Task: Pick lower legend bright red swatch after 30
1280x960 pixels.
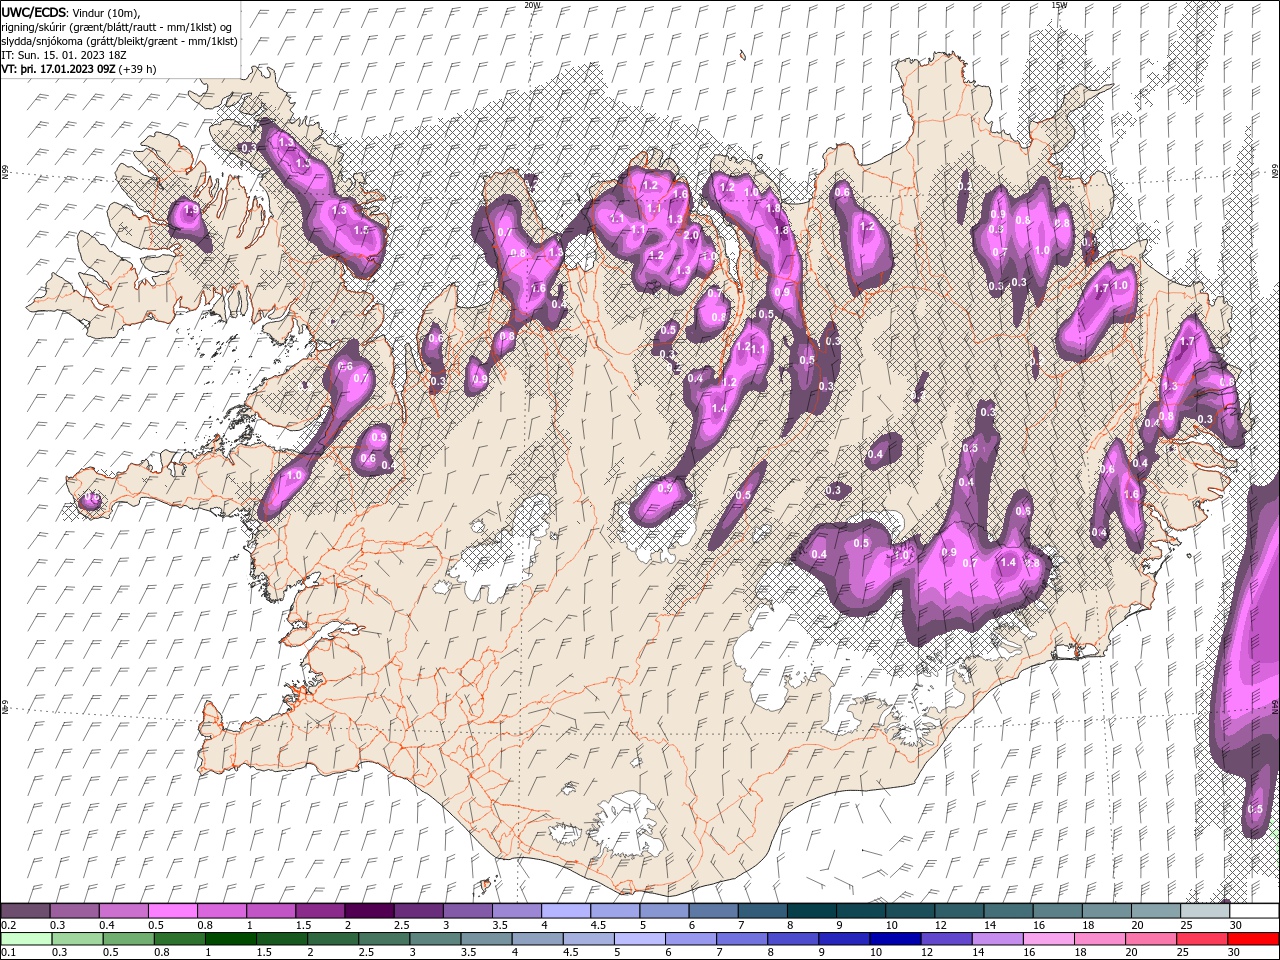Action: tap(1253, 939)
